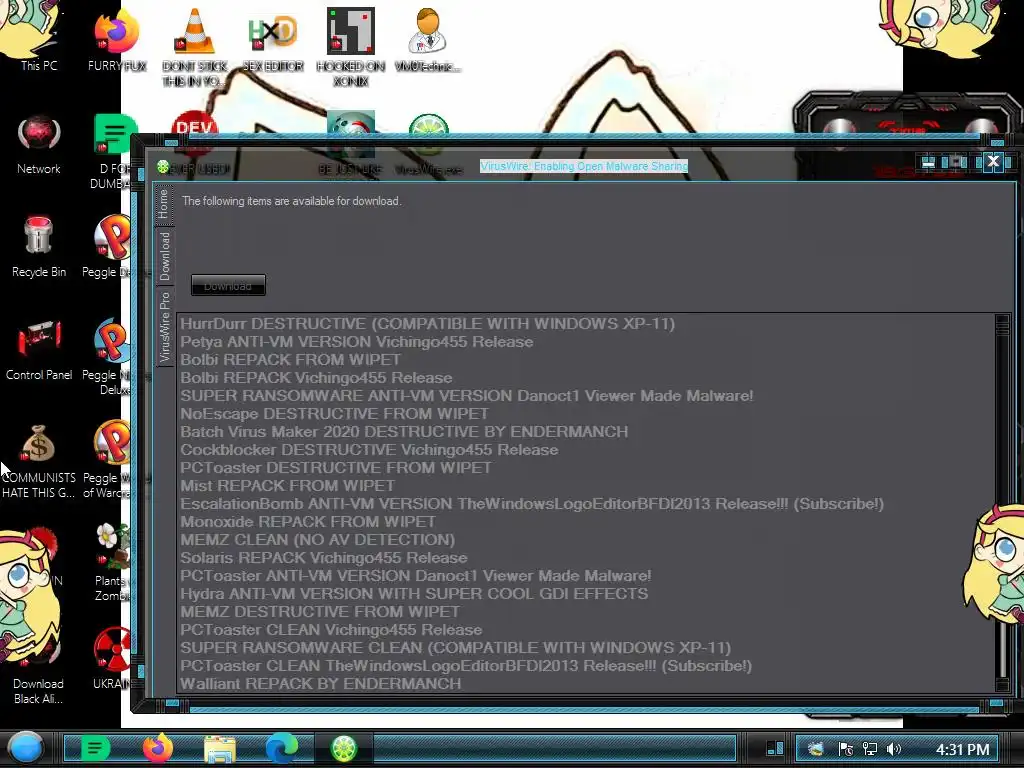Image resolution: width=1024 pixels, height=768 pixels.
Task: Switch to VirusWire lime icon on taskbar
Action: (344, 748)
